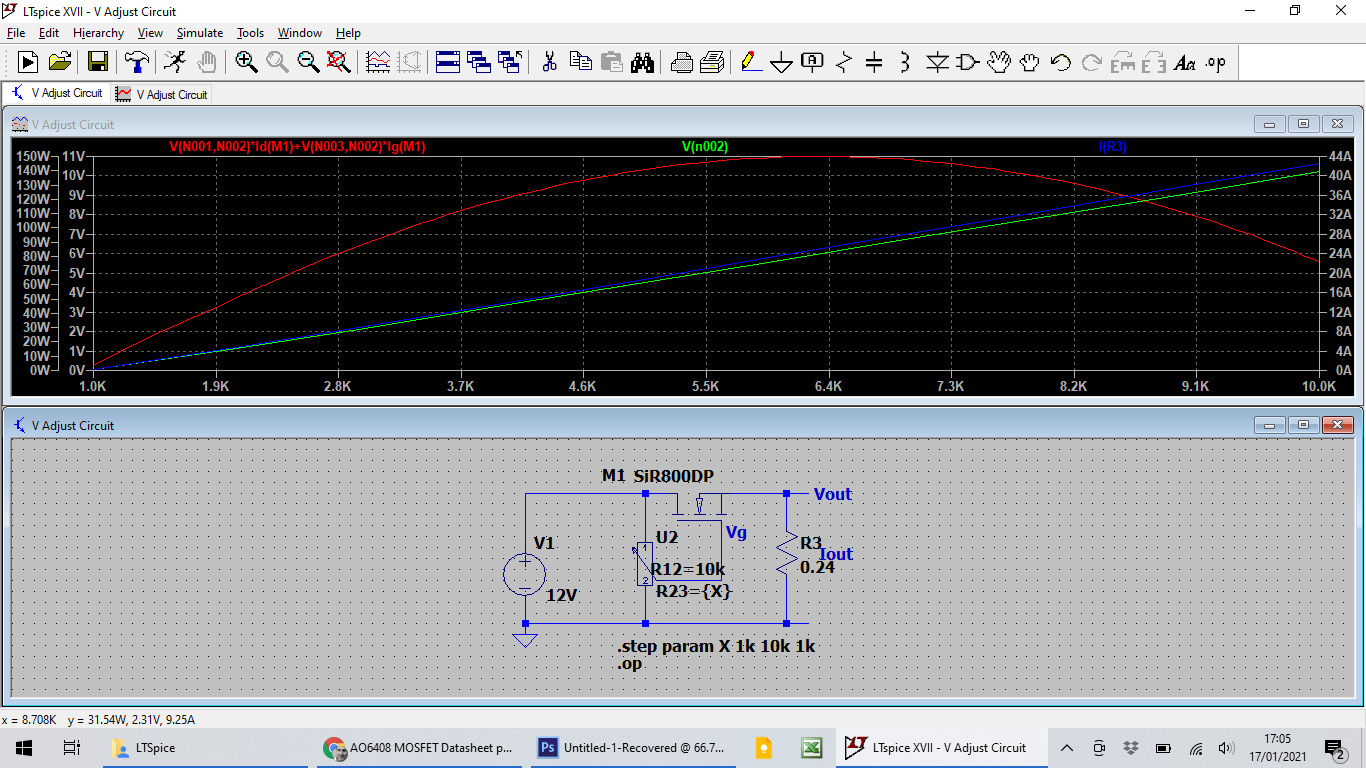Open the View menu
This screenshot has height=768, width=1366.
150,33
